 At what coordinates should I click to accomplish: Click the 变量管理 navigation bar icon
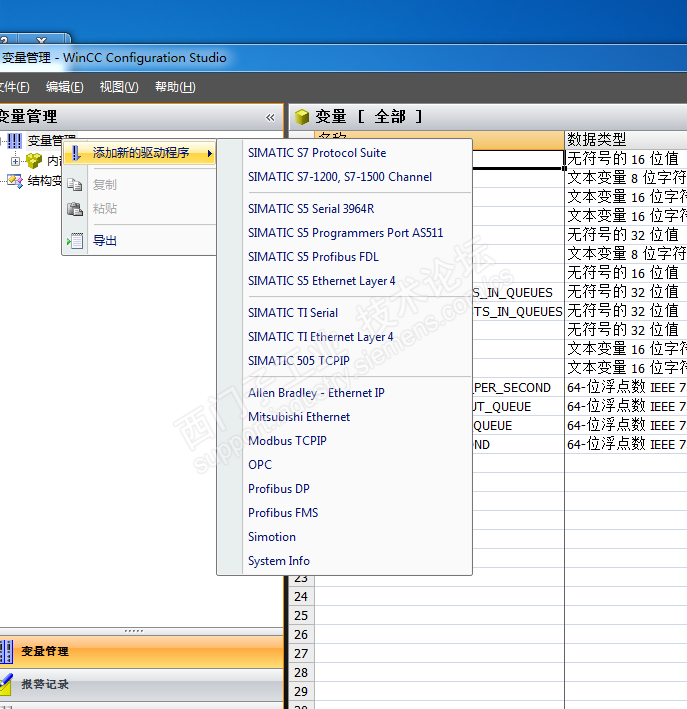coord(6,652)
